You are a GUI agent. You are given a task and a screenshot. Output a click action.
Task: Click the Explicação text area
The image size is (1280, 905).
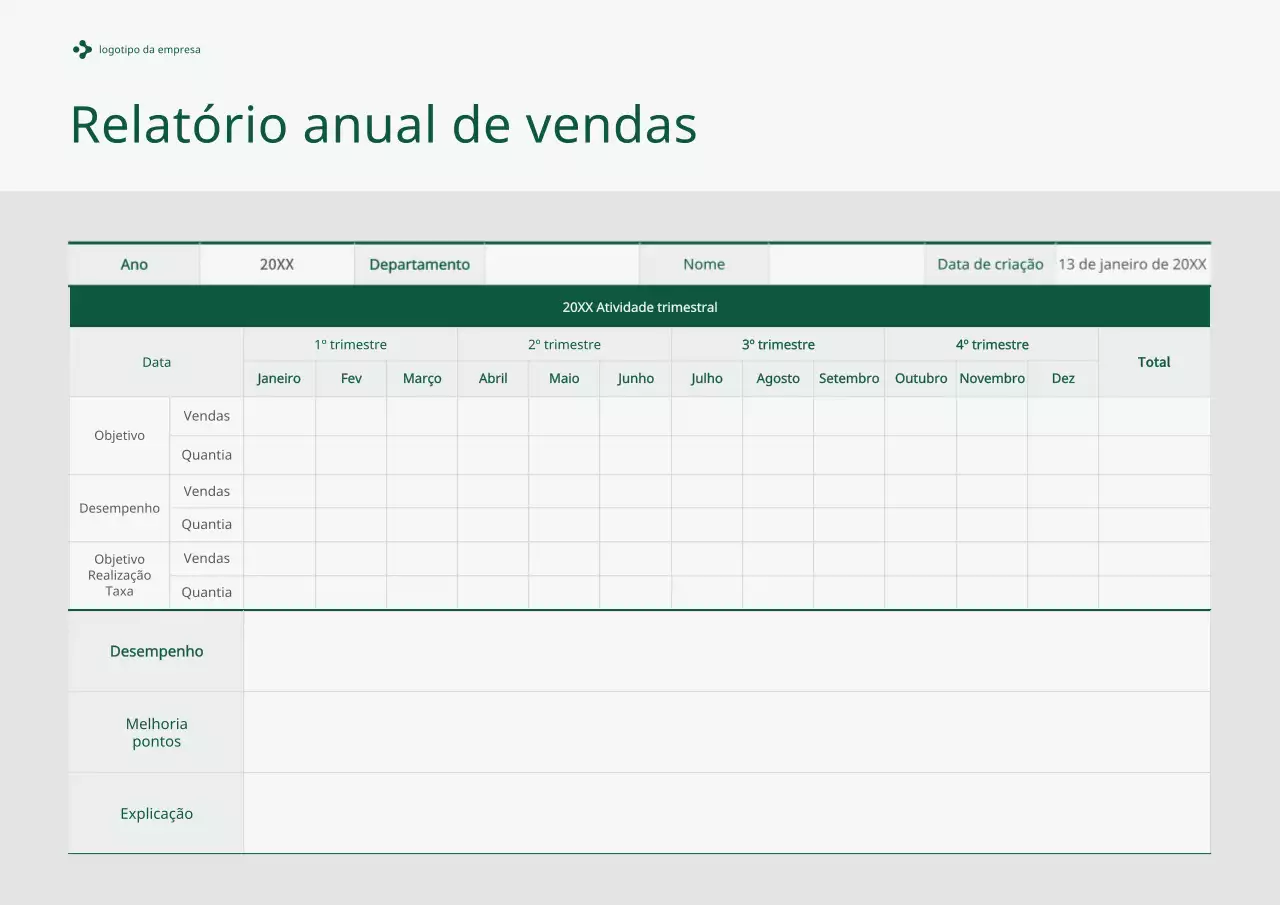pos(727,813)
